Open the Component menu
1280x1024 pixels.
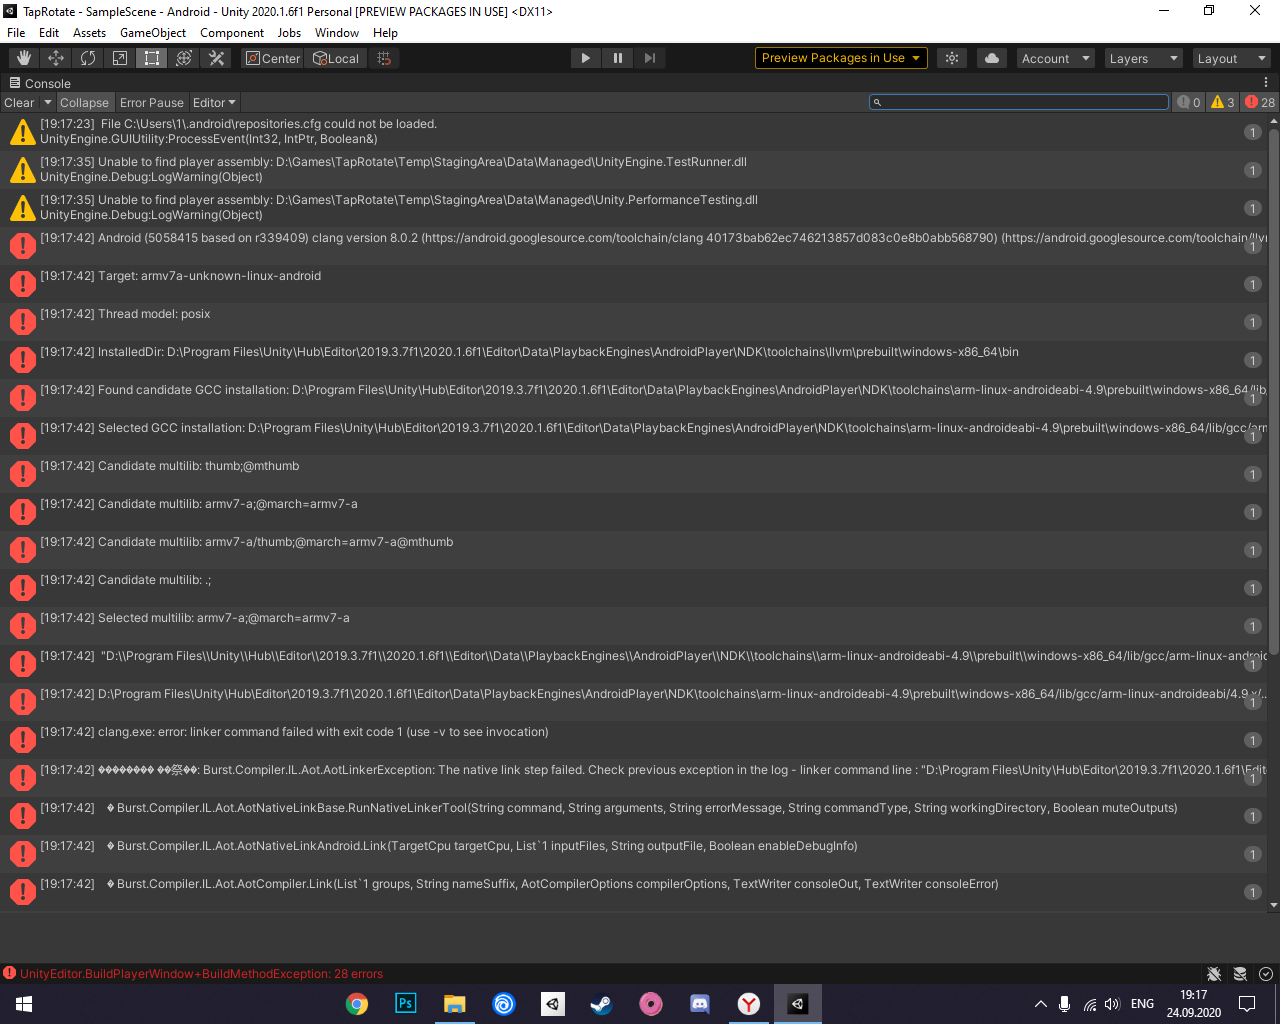pos(232,32)
